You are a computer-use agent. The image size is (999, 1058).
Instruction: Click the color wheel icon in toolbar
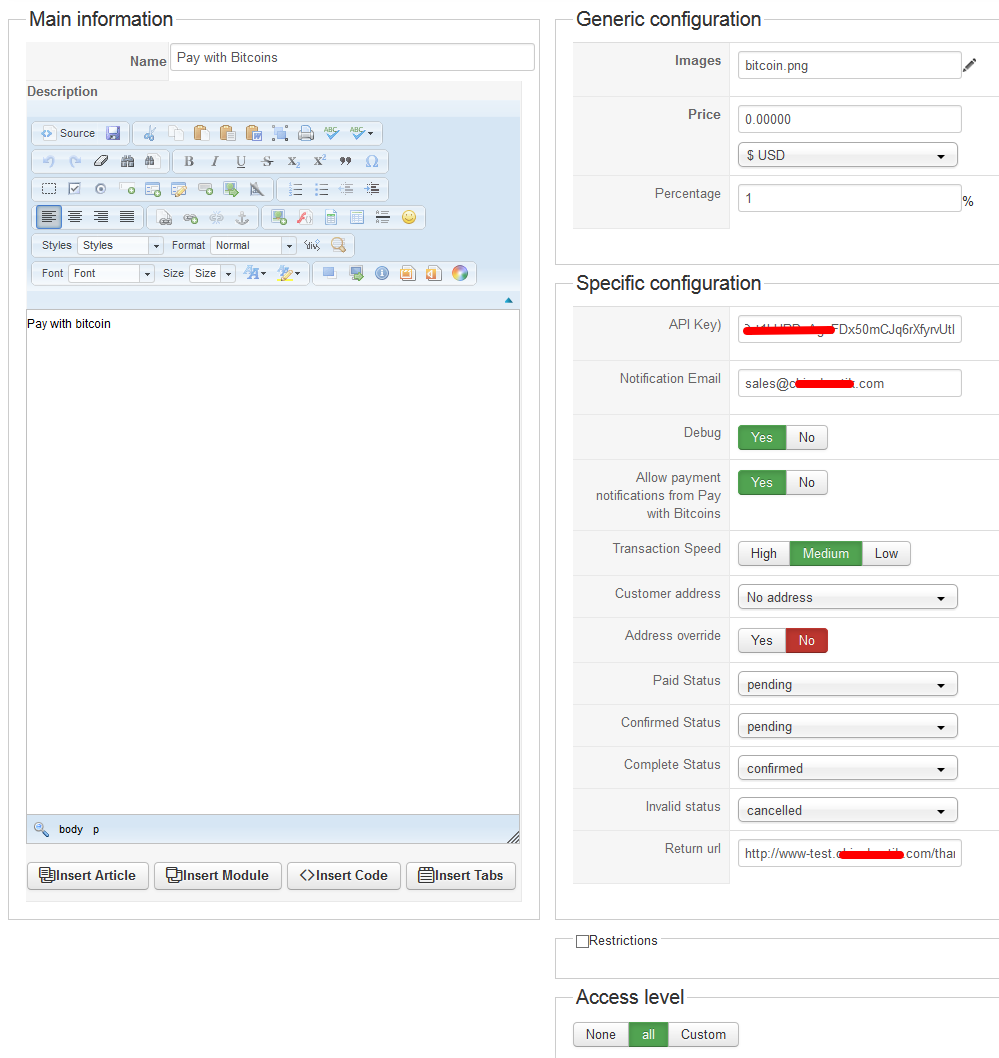[459, 273]
